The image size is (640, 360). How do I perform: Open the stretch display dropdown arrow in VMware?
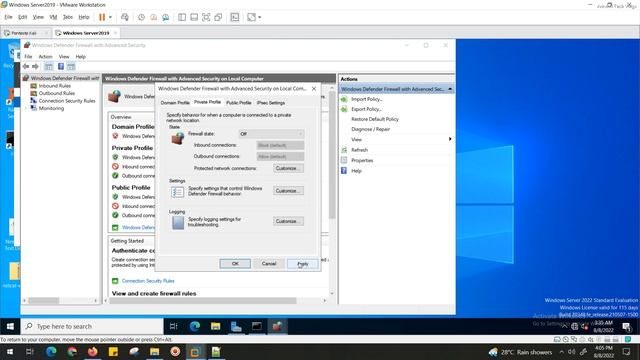[x=260, y=17]
